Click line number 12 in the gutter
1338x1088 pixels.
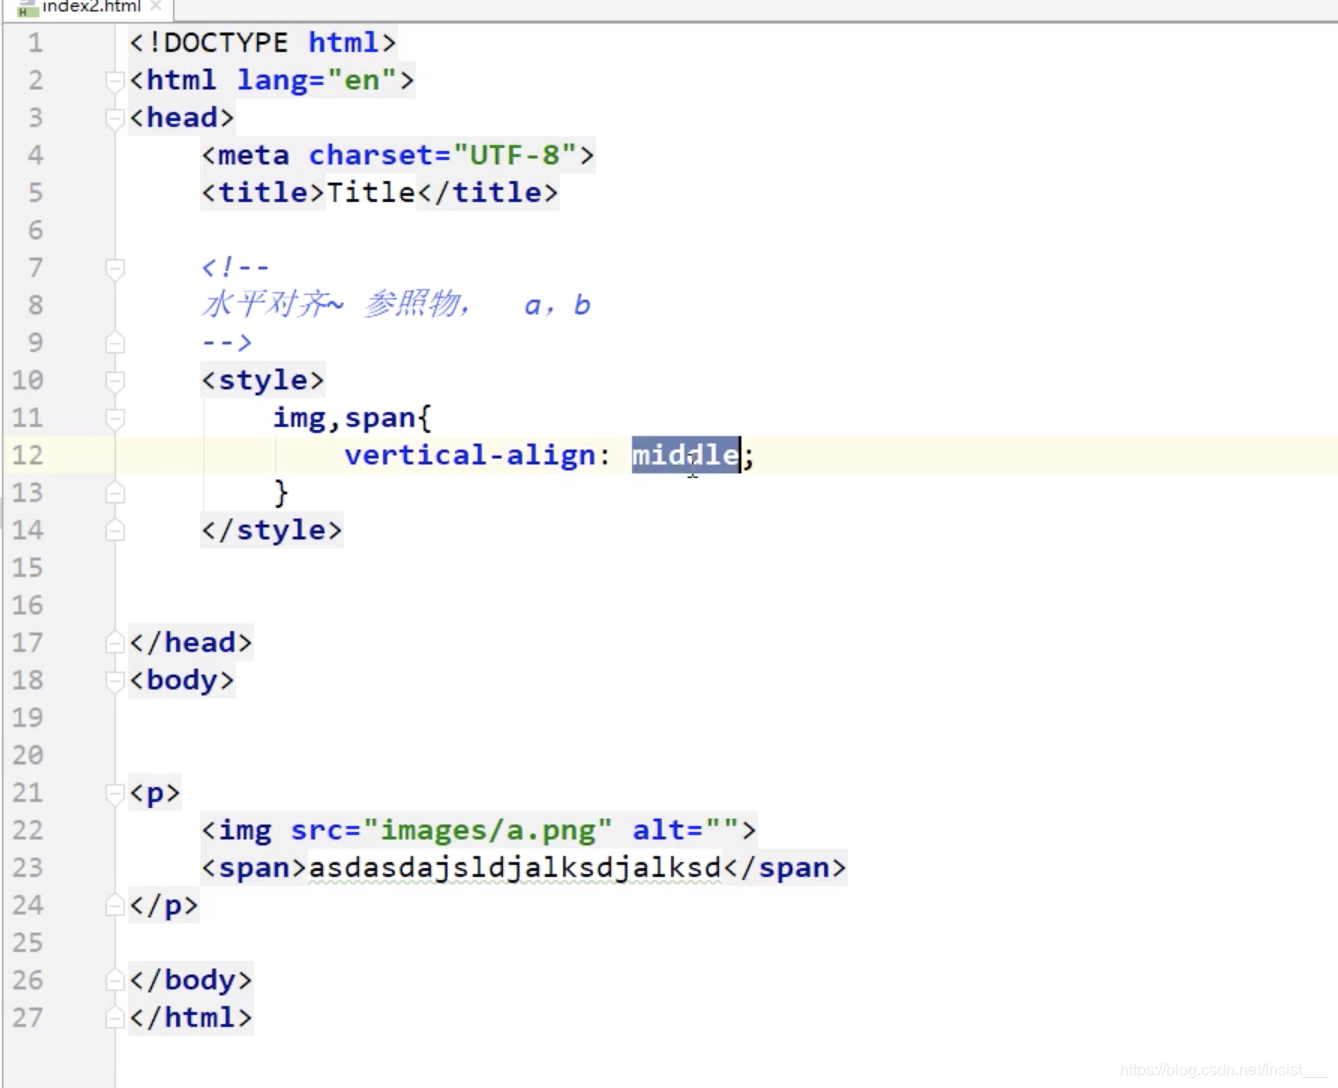[x=28, y=455]
